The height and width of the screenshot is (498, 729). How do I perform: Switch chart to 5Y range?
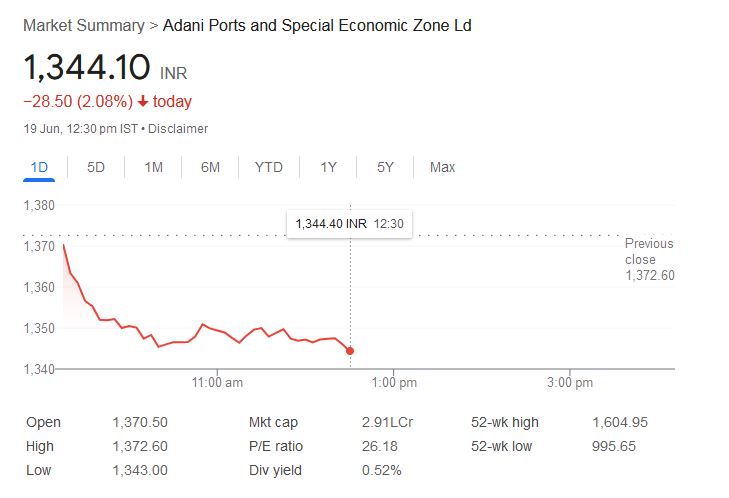coord(385,167)
